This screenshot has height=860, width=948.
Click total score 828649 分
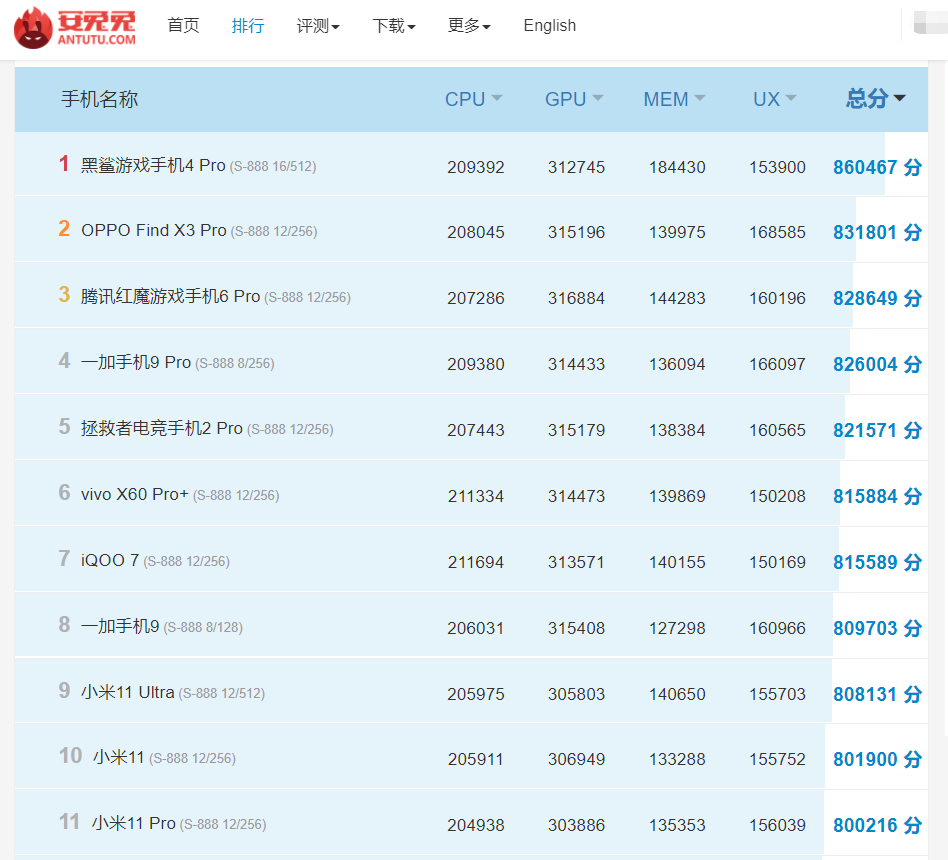point(877,298)
